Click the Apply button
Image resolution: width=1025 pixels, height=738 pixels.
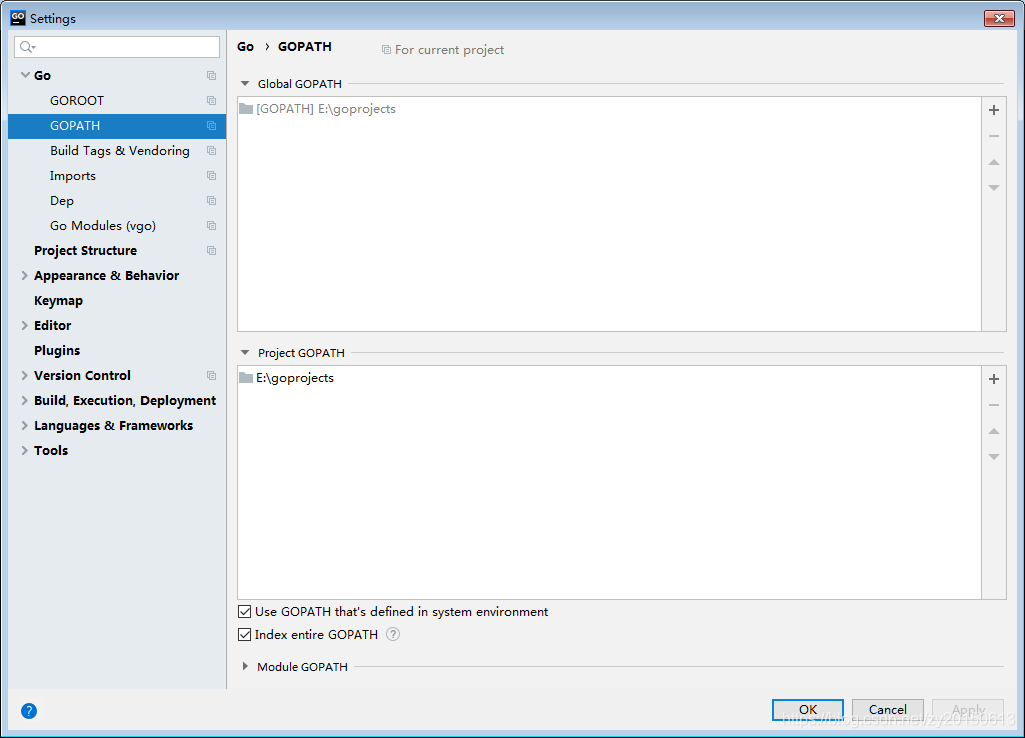click(x=967, y=709)
